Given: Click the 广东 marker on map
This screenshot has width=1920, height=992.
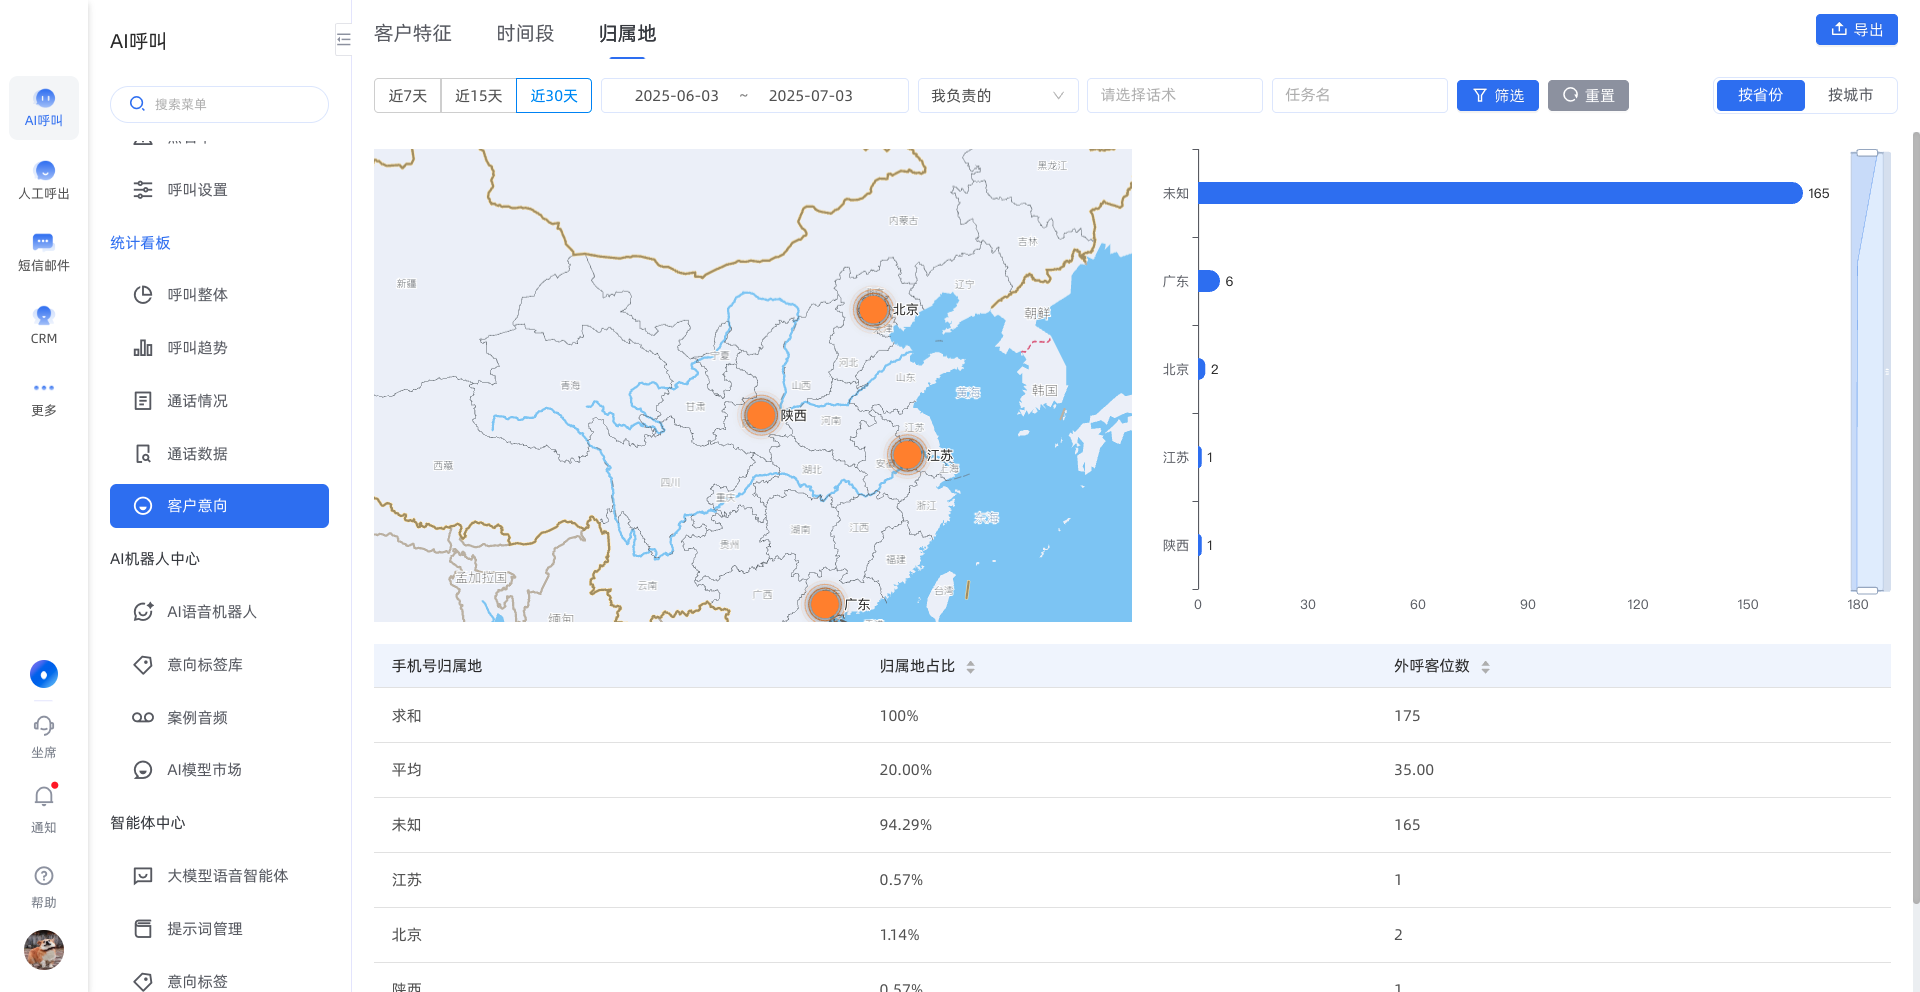Looking at the screenshot, I should [825, 603].
